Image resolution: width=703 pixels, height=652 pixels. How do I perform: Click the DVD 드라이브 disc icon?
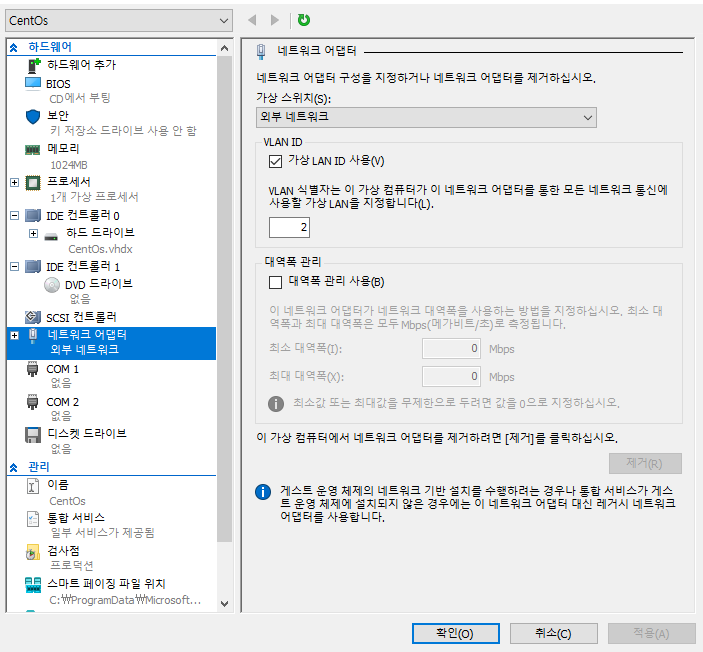[x=52, y=285]
